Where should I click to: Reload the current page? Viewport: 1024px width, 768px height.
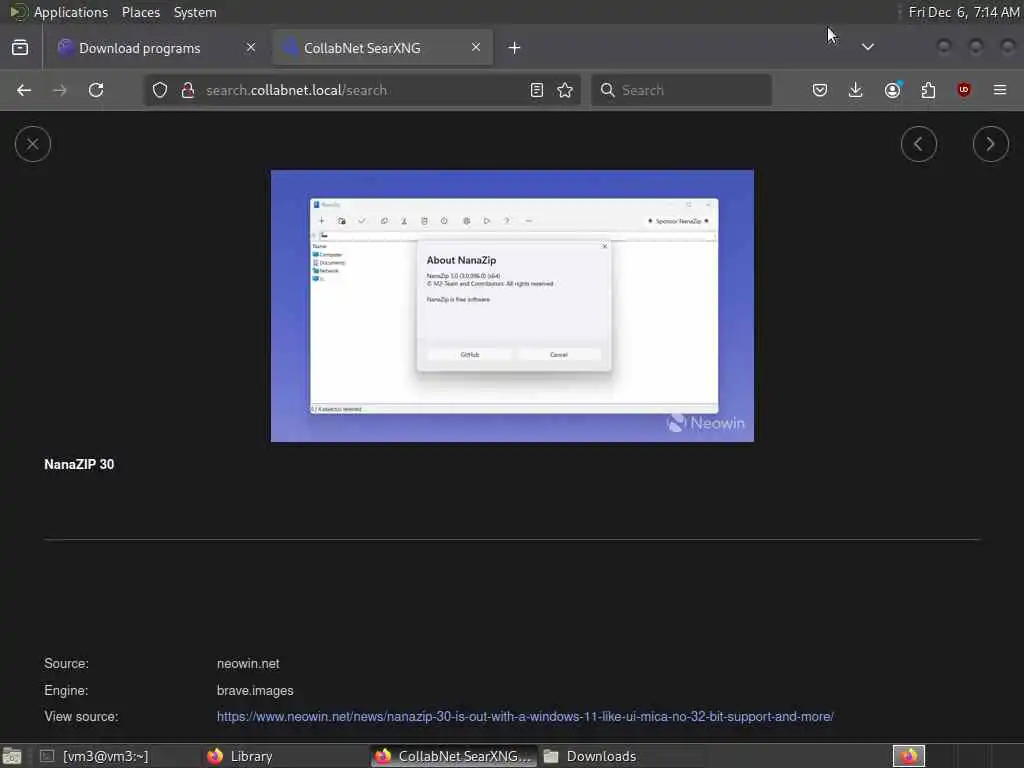[96, 90]
